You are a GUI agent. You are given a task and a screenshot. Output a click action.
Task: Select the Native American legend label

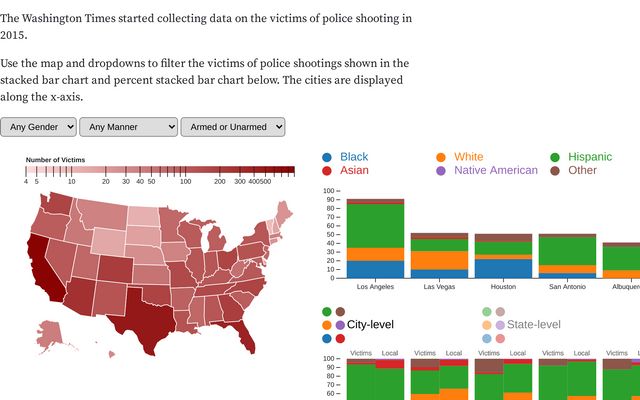(x=496, y=170)
